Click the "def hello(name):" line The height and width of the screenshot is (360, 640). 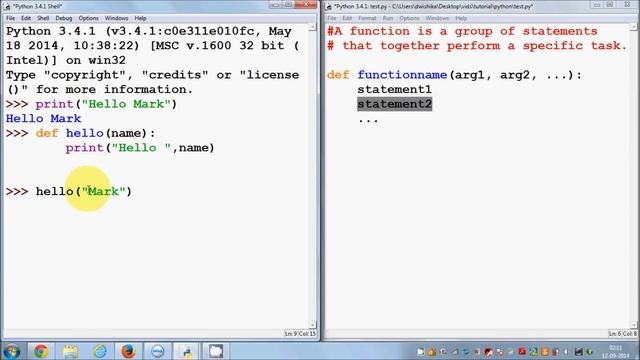coord(80,133)
